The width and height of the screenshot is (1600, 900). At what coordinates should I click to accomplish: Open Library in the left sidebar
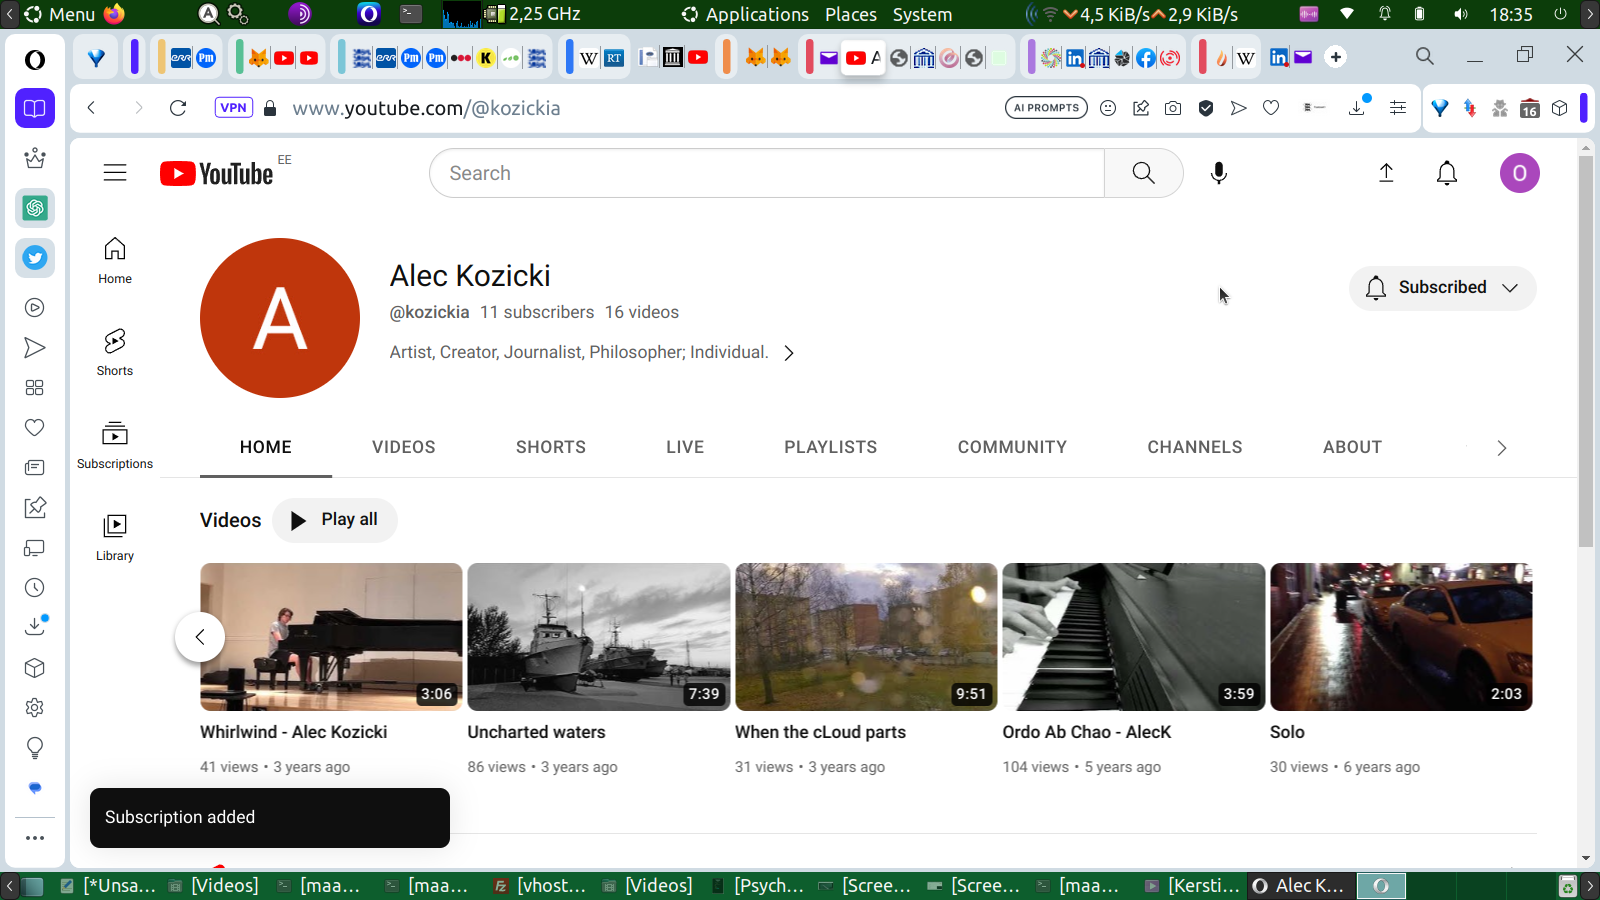point(115,537)
